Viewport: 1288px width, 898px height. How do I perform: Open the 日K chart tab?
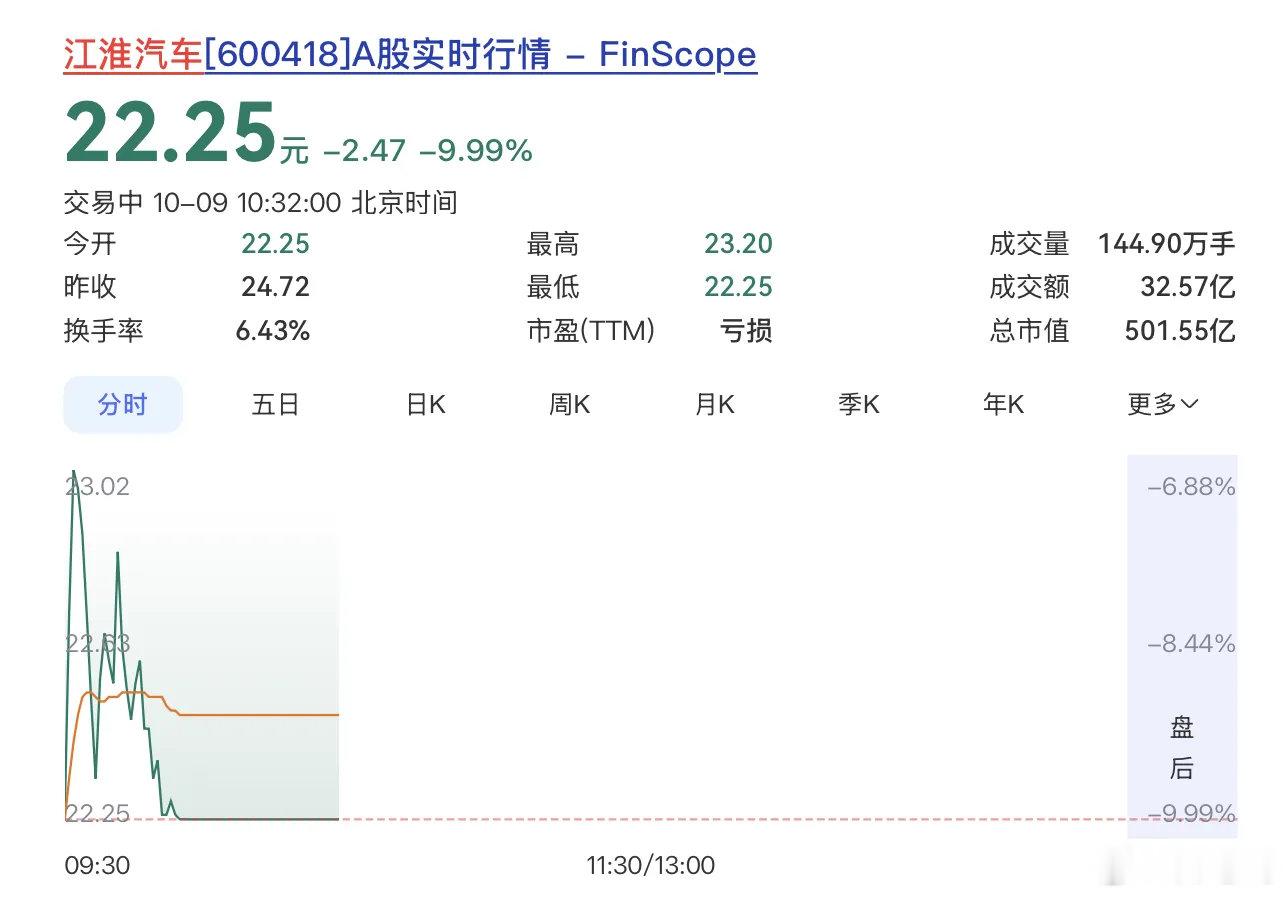coord(426,405)
